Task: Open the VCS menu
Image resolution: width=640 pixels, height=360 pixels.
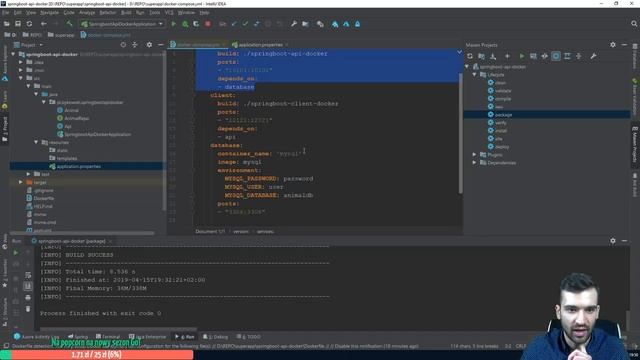Action: 169,13
